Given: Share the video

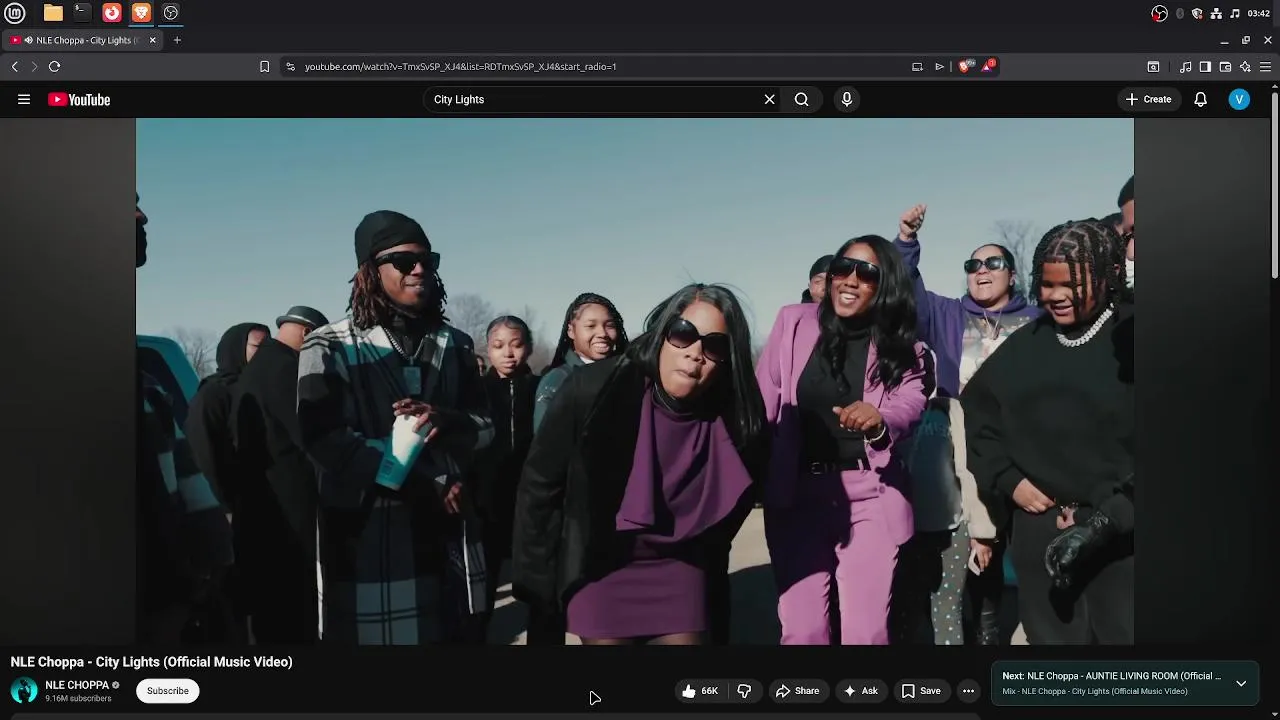Looking at the screenshot, I should [x=797, y=691].
